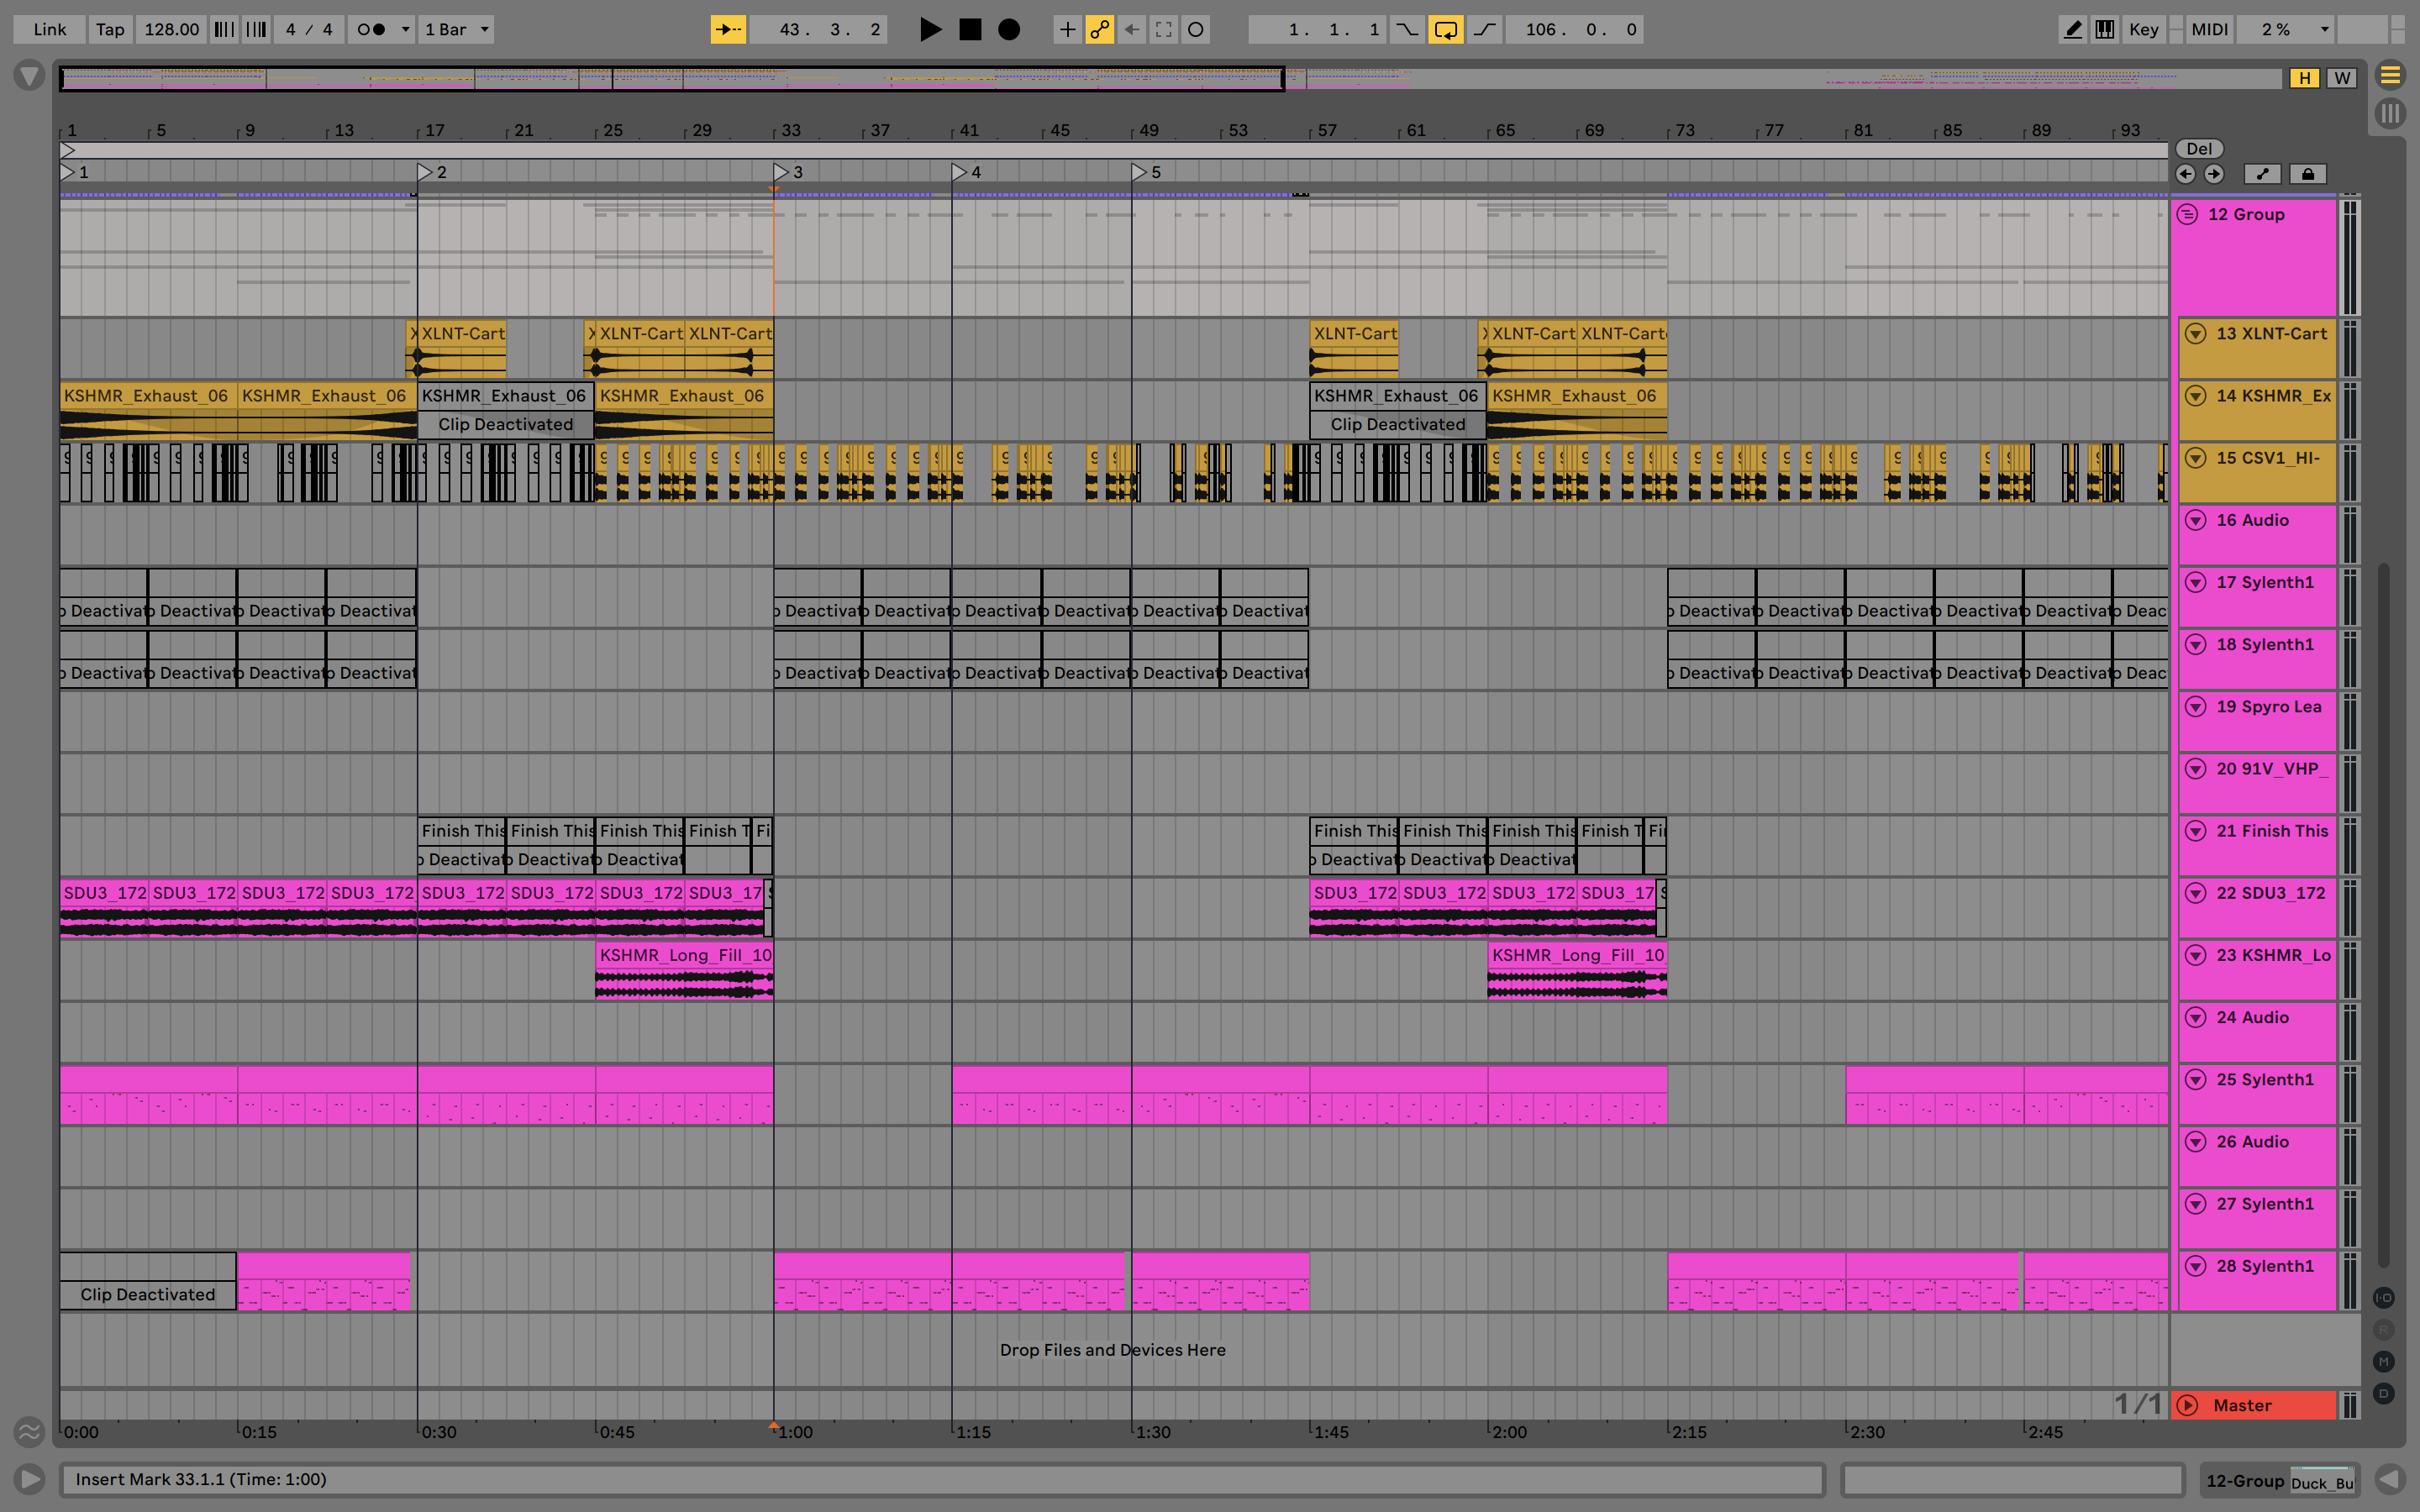The width and height of the screenshot is (2420, 1512).
Task: Toggle metronome button
Action: pos(372,29)
